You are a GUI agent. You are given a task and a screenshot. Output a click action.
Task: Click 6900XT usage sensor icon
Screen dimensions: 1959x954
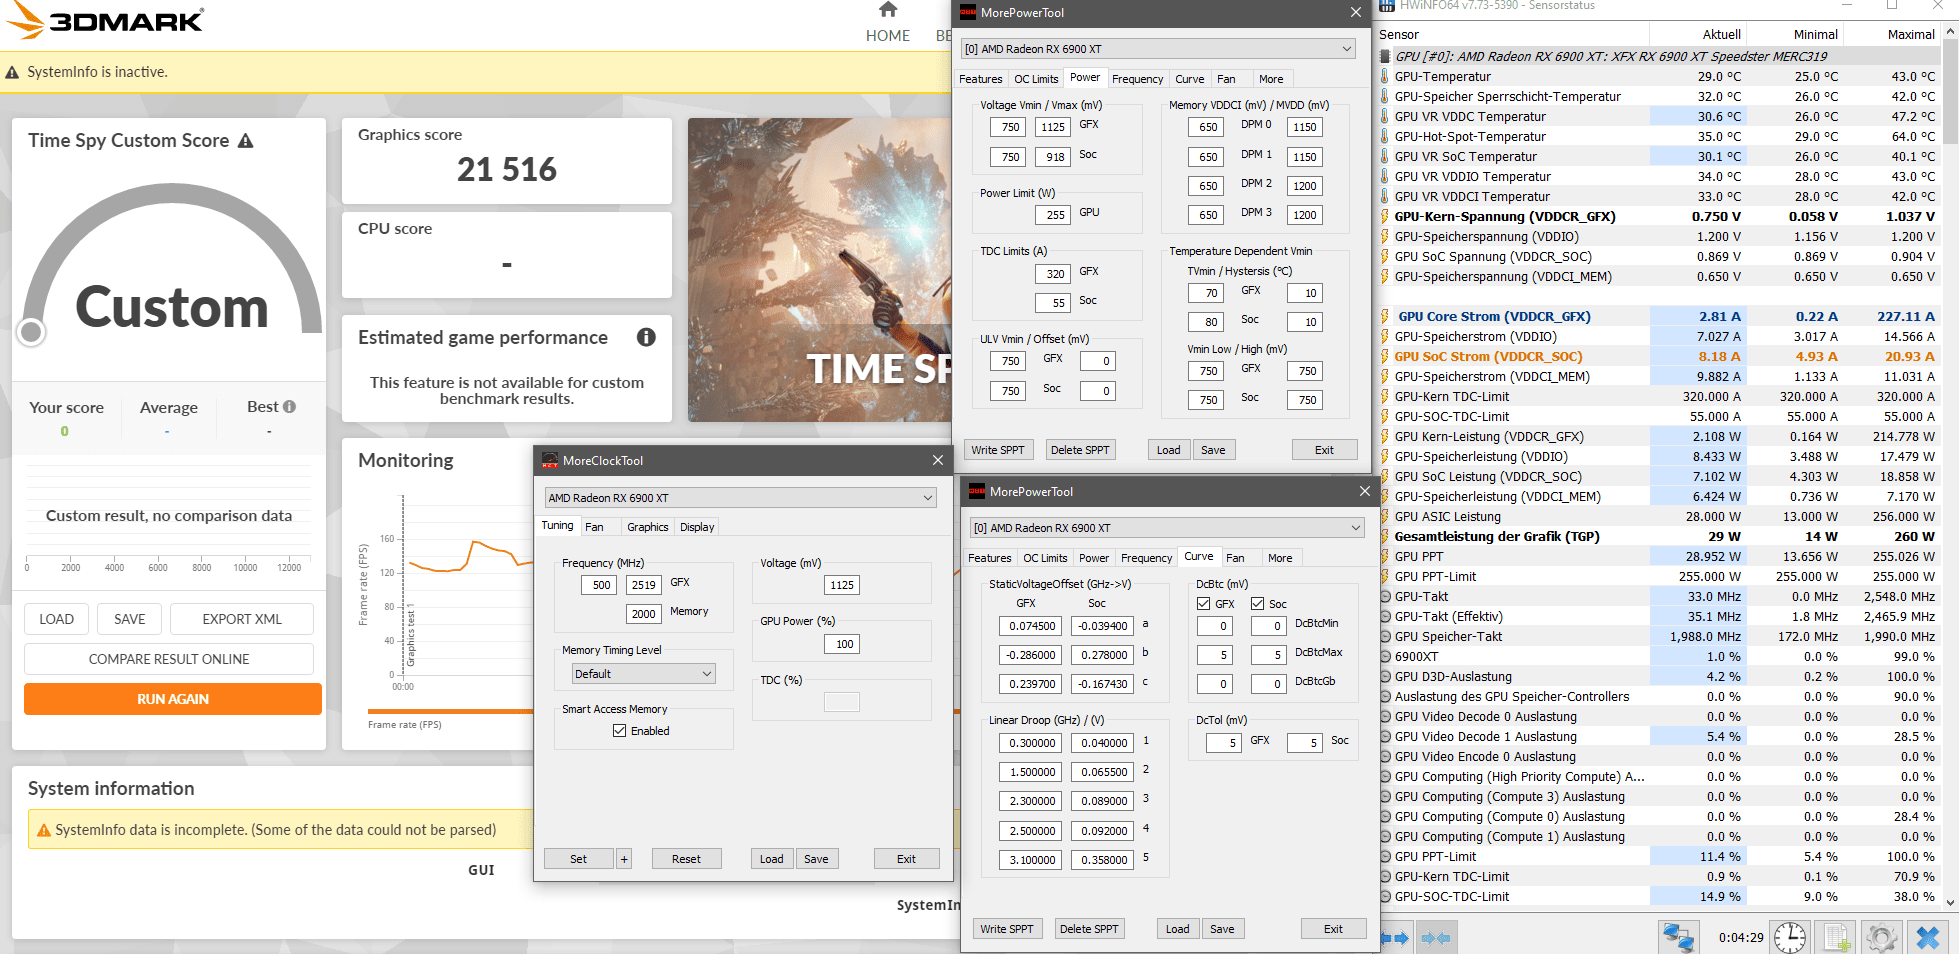1385,656
